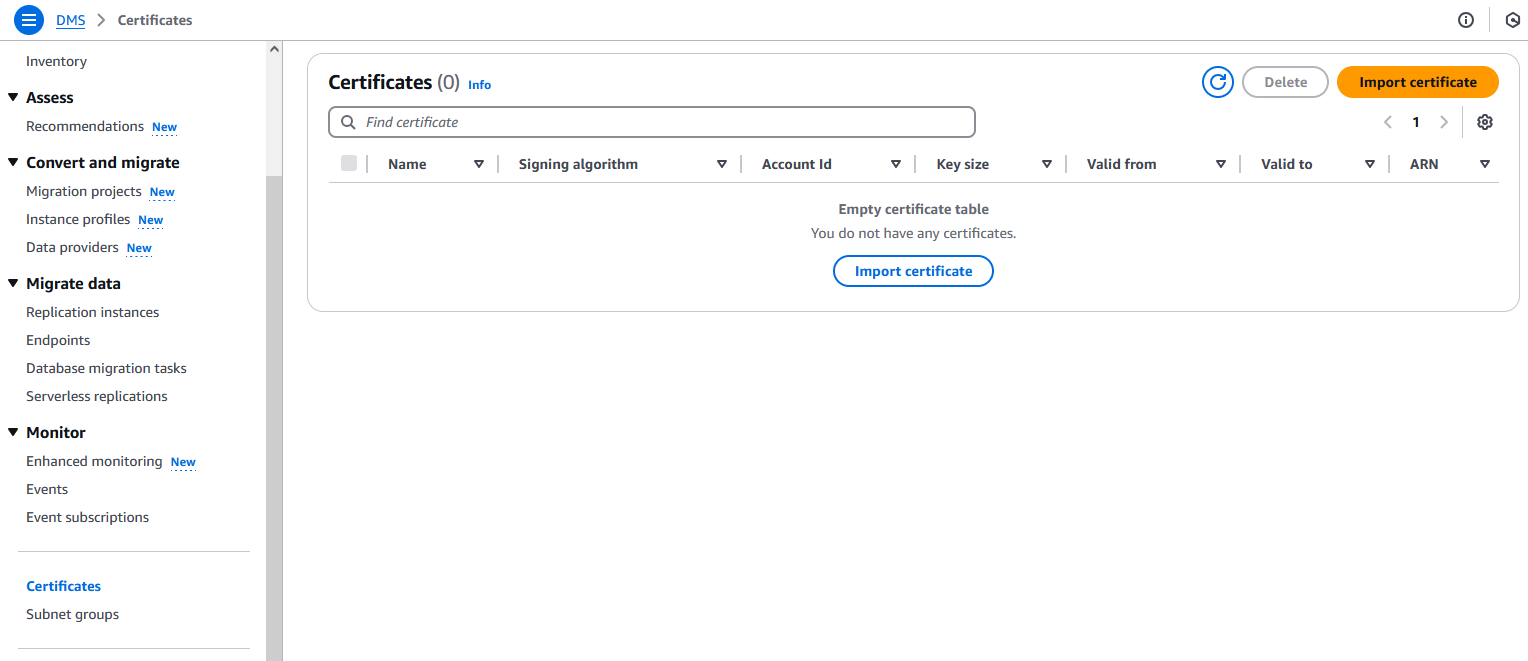Collapse the Assess section in the sidebar

coord(13,97)
